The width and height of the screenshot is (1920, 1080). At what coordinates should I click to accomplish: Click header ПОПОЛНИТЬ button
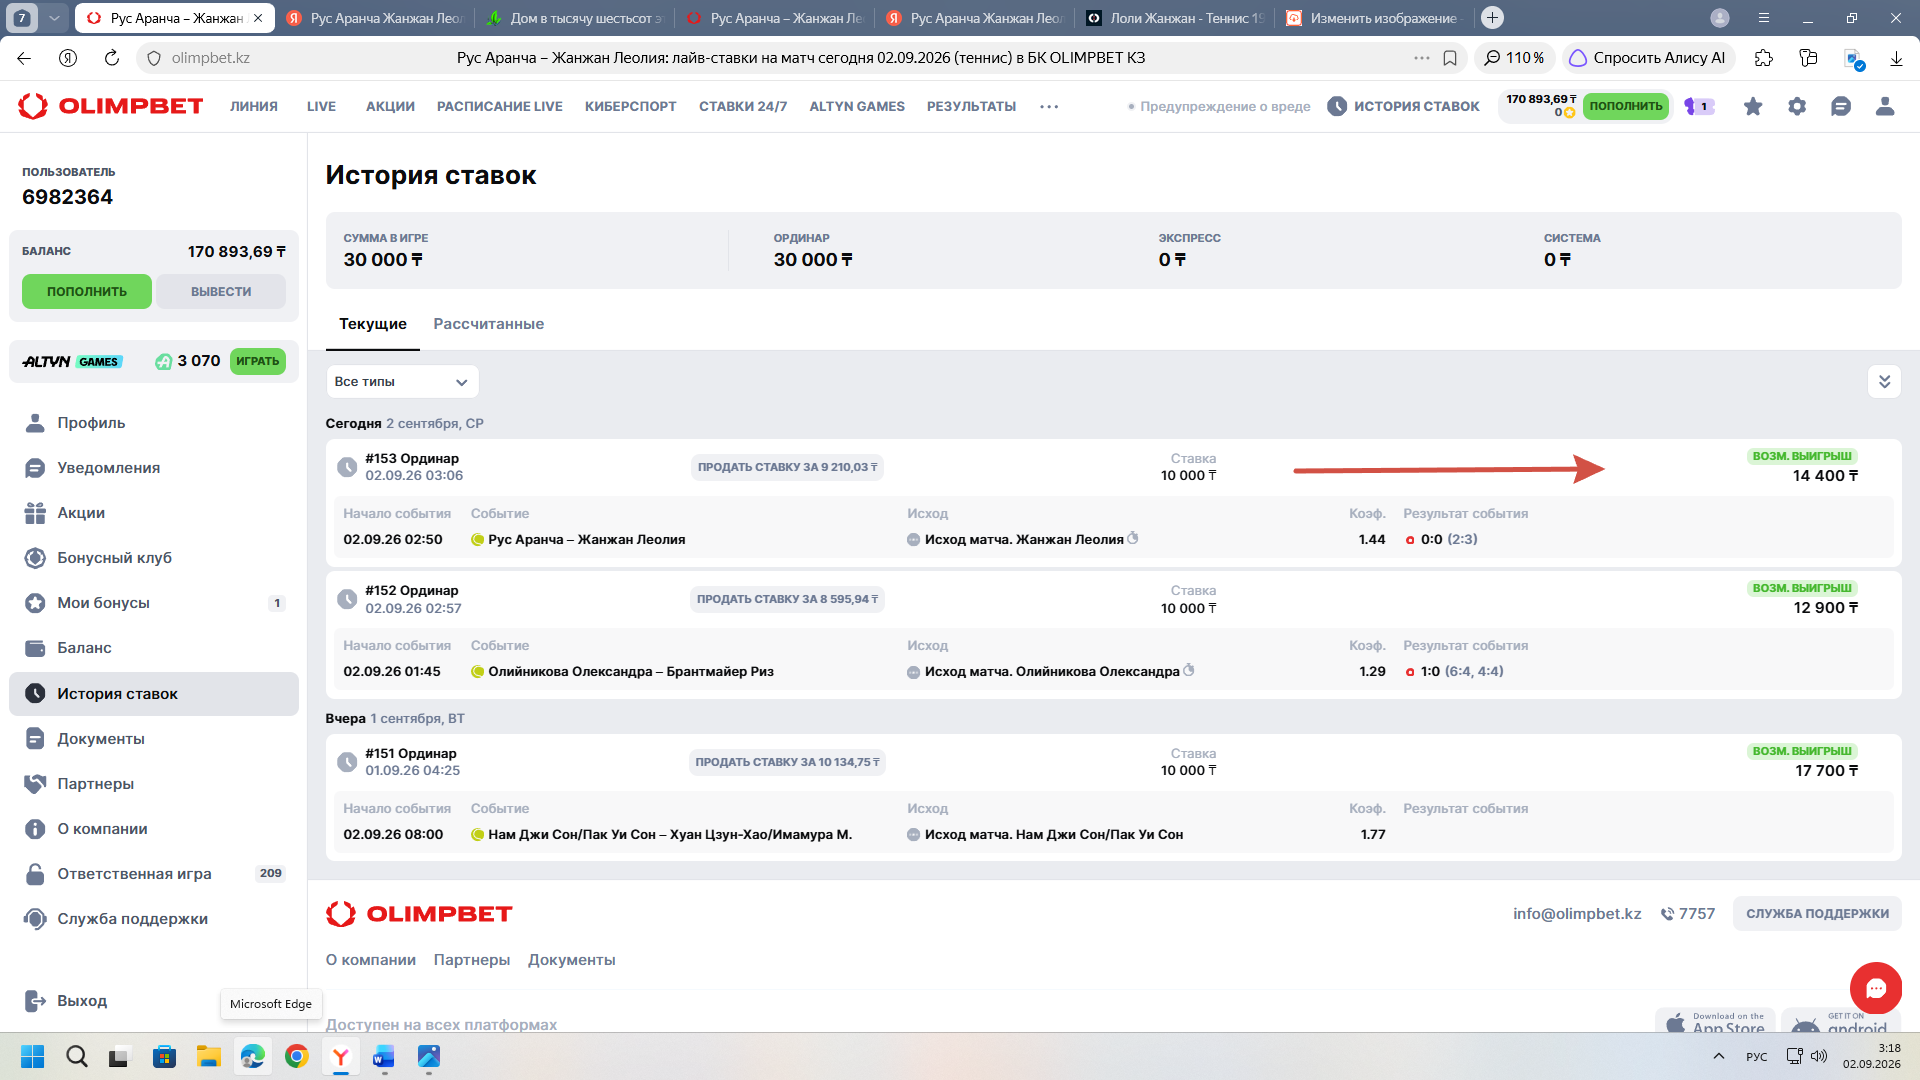[1626, 106]
